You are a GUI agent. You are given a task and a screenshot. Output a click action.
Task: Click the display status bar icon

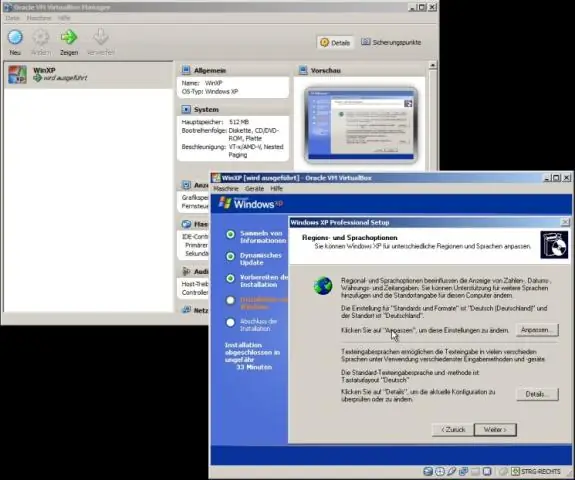tap(487, 471)
